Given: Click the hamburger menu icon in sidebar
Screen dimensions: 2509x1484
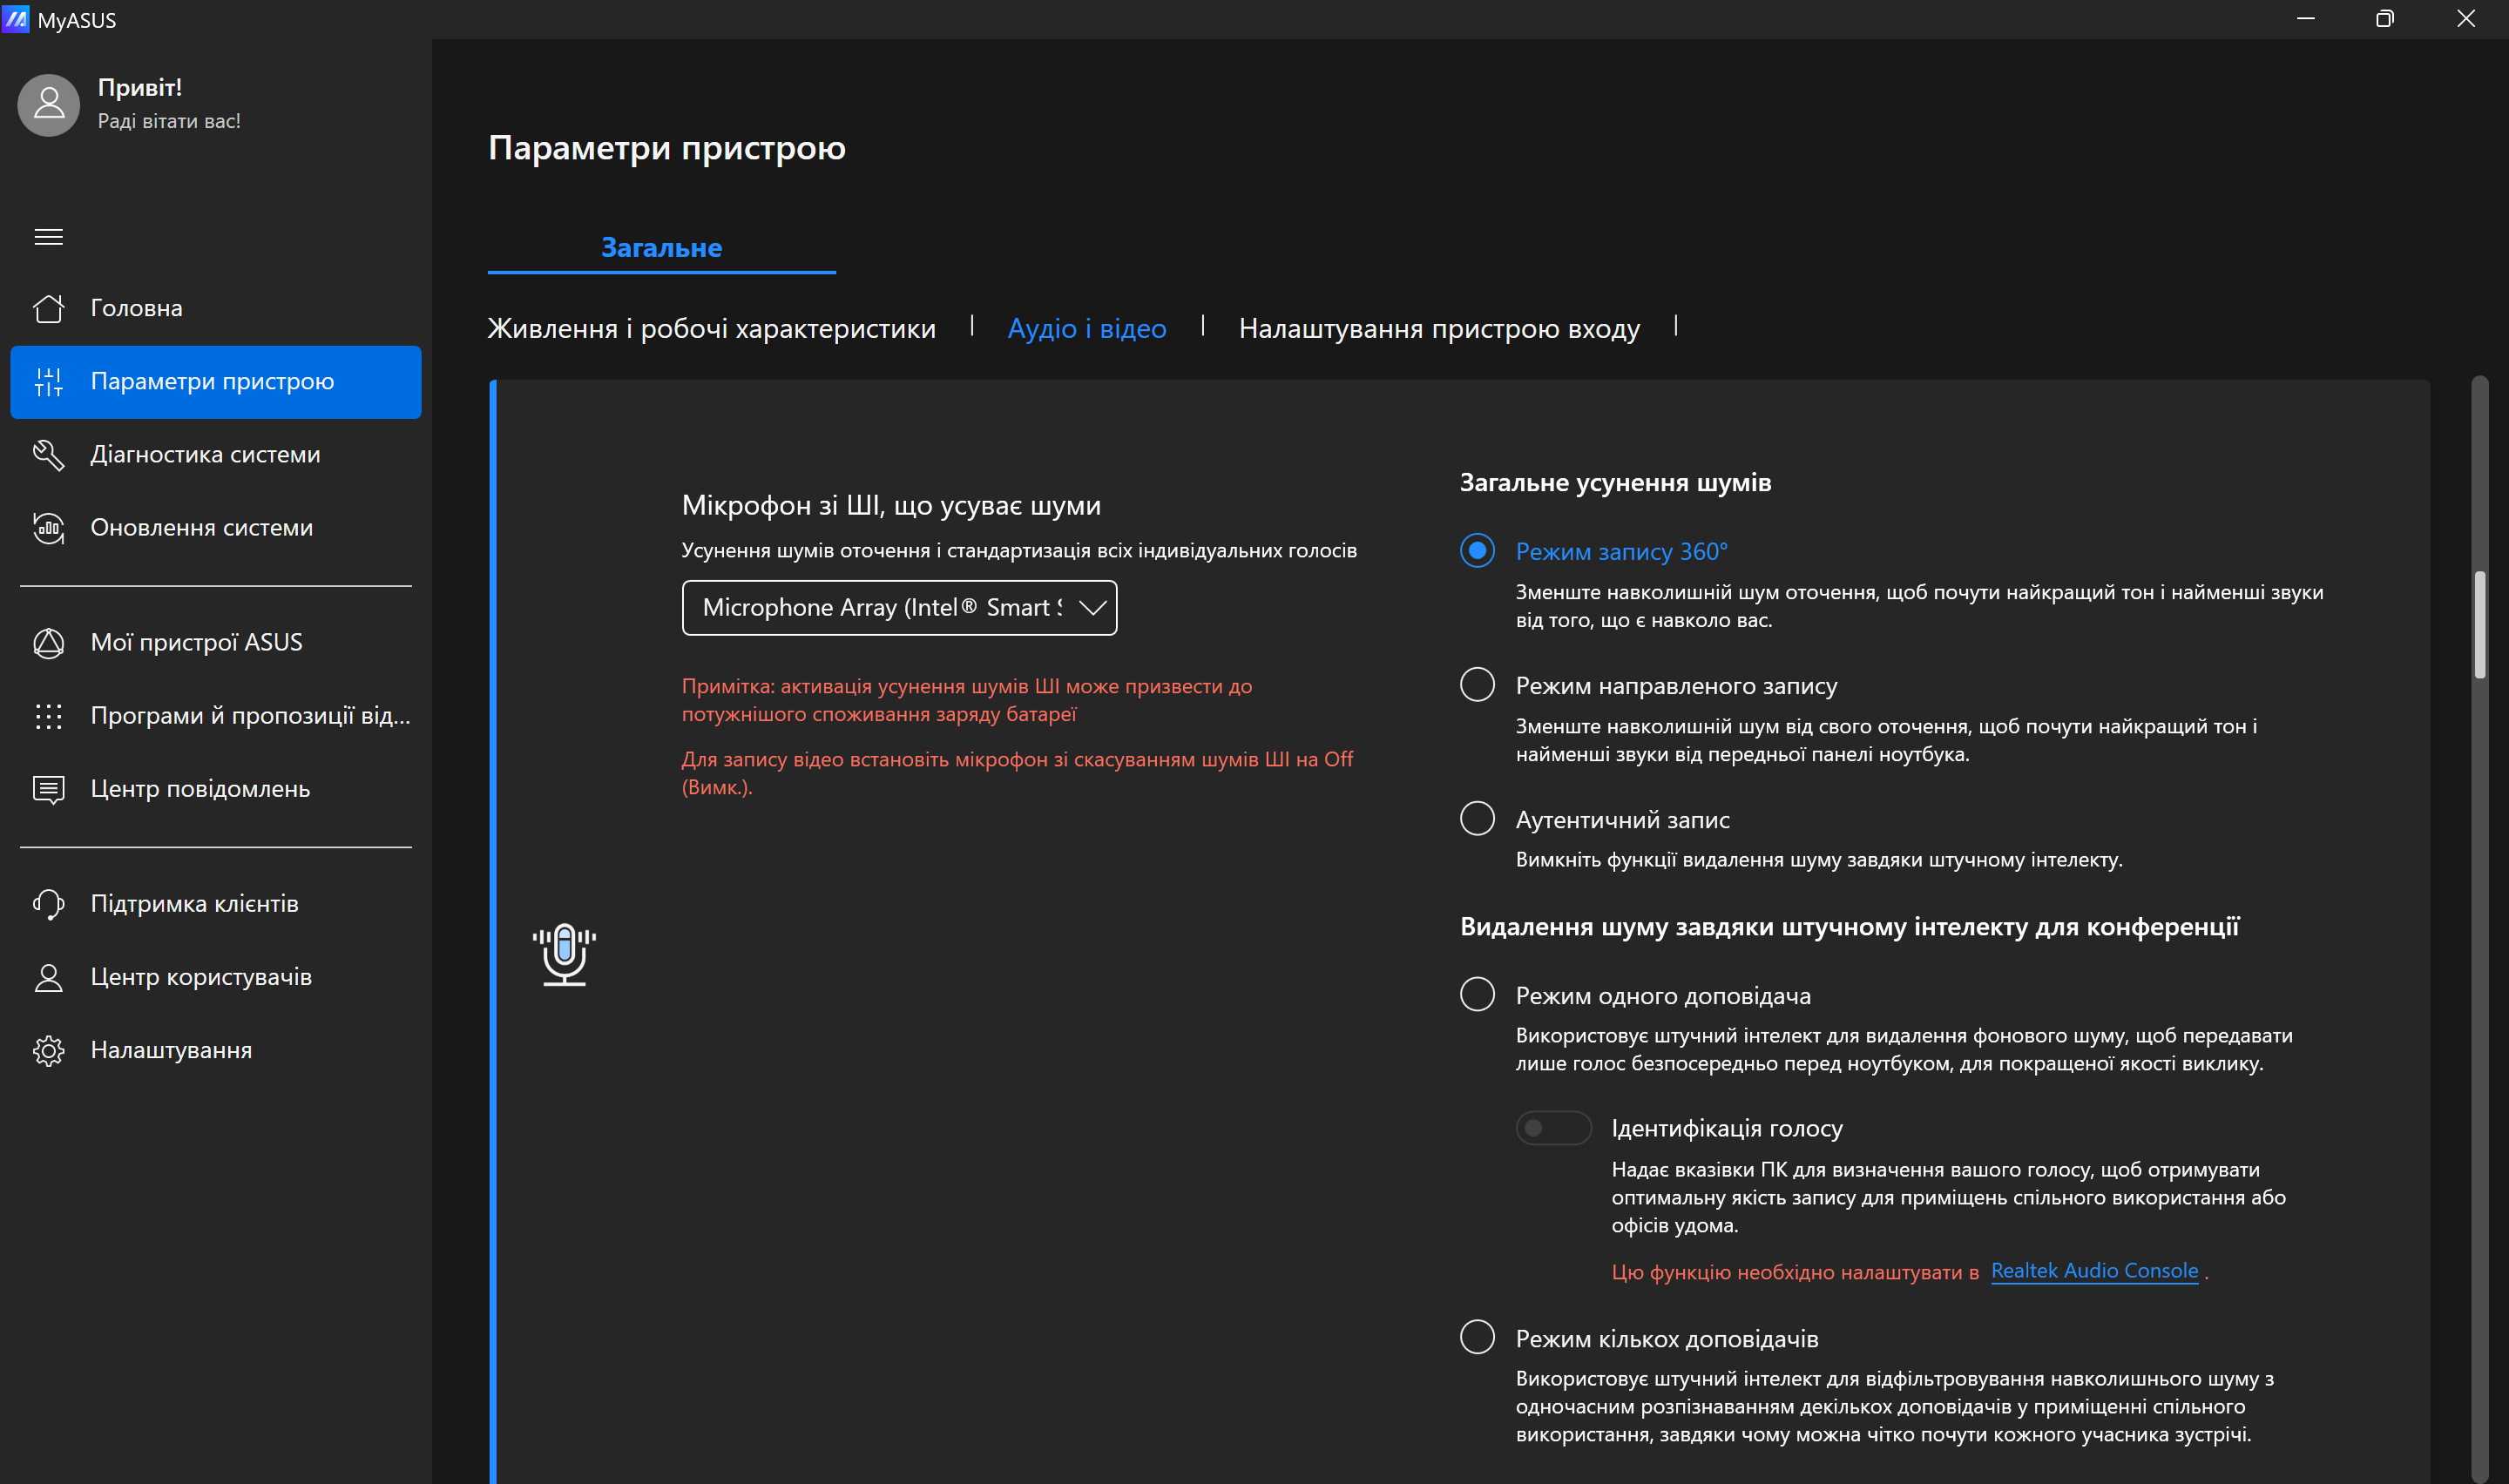Looking at the screenshot, I should [48, 237].
